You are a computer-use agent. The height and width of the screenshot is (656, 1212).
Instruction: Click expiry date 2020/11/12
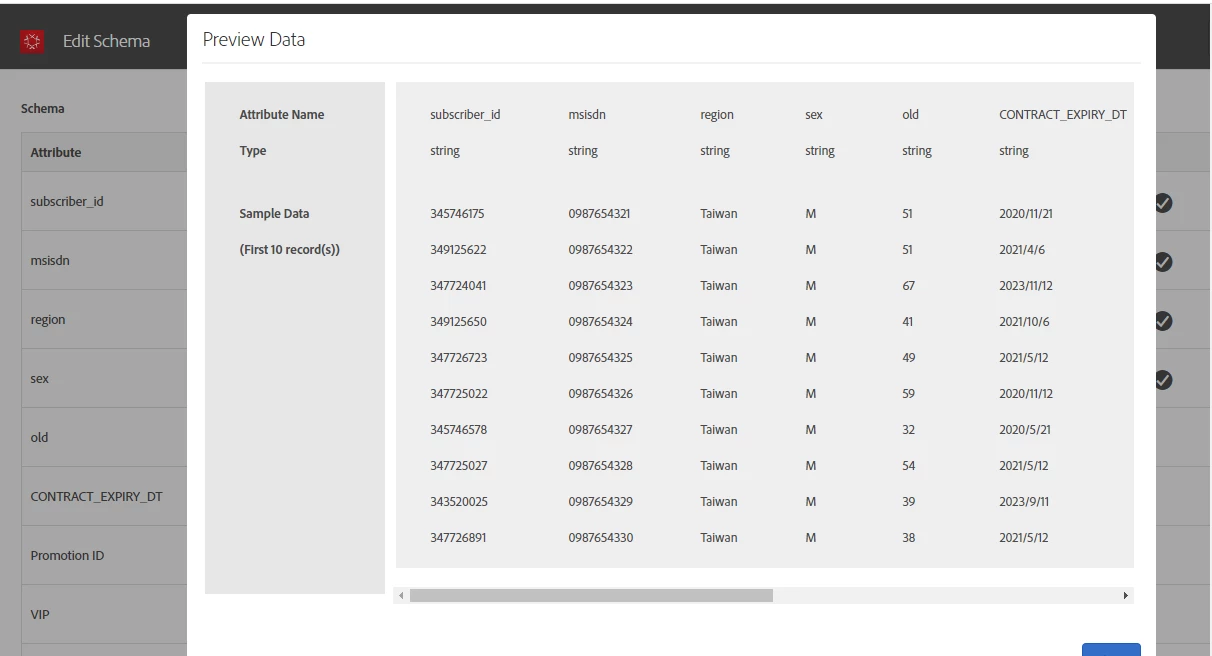pos(1026,394)
